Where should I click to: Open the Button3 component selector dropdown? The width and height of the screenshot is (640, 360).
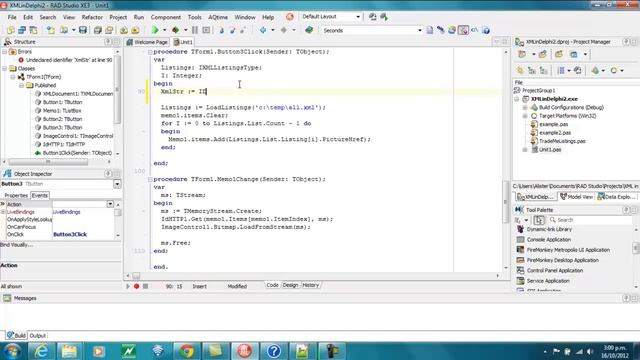[x=117, y=184]
